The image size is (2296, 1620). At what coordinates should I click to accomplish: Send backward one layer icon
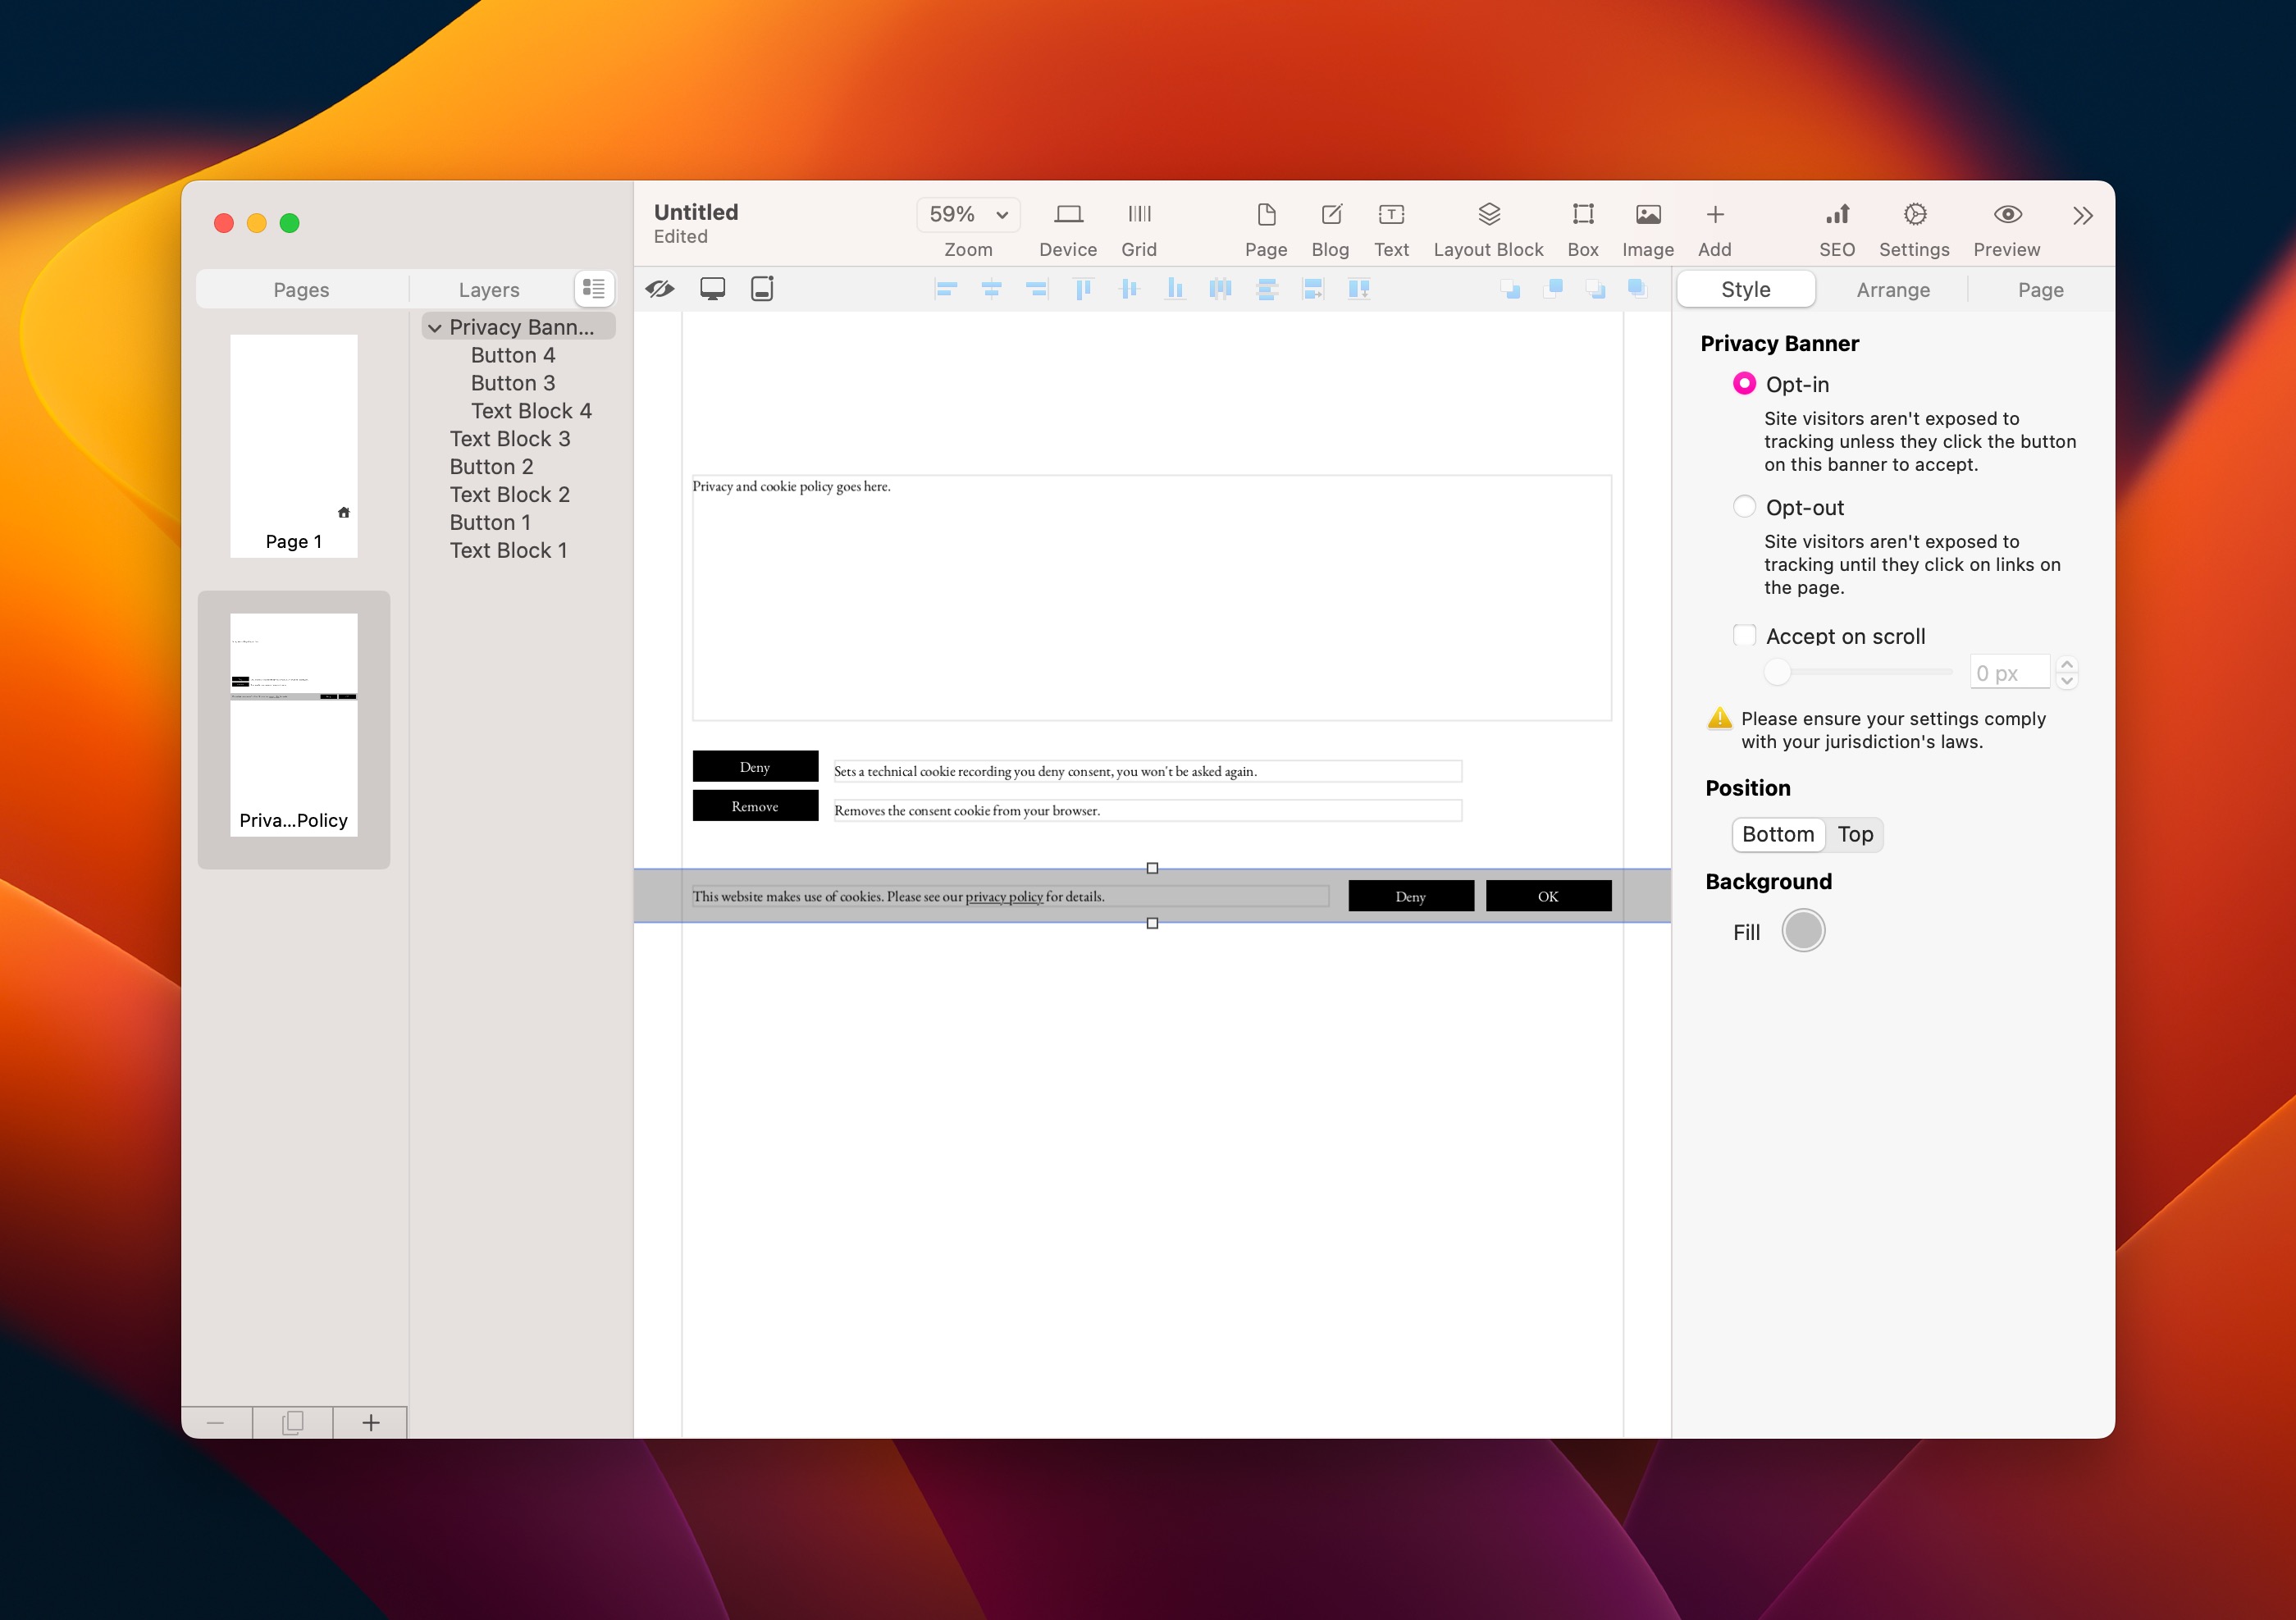(x=1595, y=289)
